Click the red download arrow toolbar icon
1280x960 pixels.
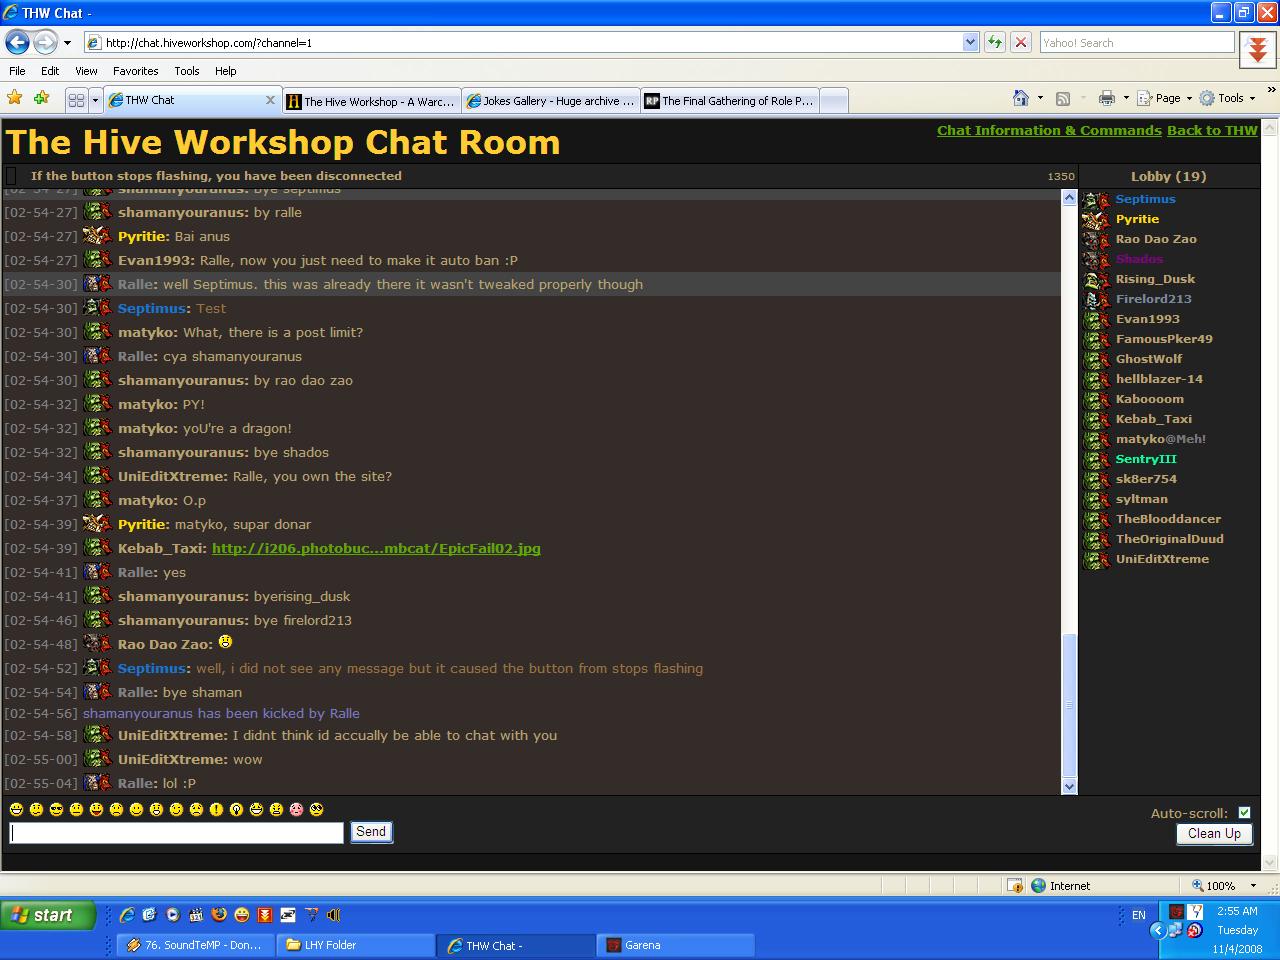[1258, 49]
